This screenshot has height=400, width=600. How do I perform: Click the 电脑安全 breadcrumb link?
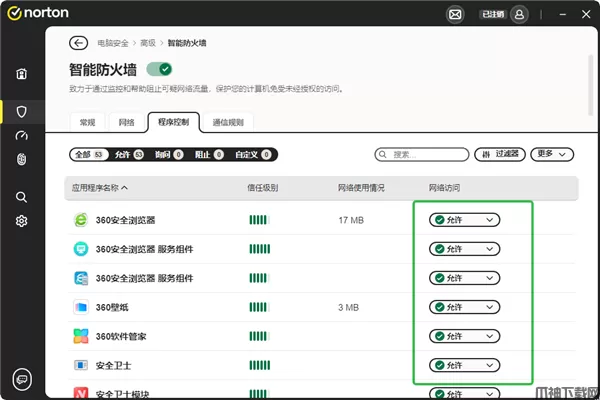[x=111, y=44]
